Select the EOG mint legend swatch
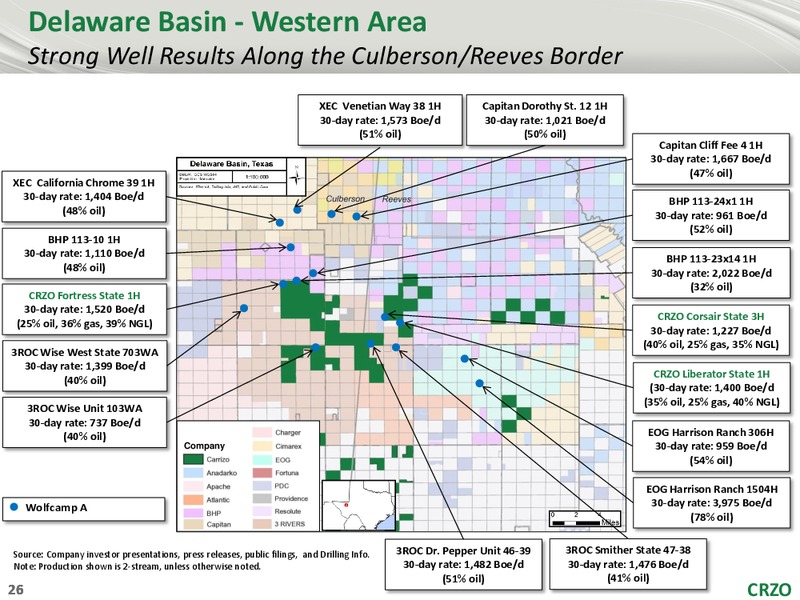The height and width of the screenshot is (600, 800). pyautogui.click(x=262, y=459)
